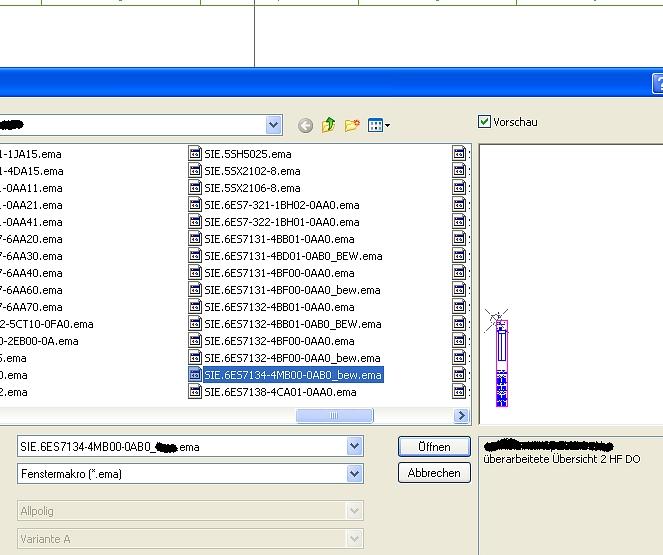Screen dimensions: 663x555
Task: Expand the file name dropdown arrow
Action: coord(354,446)
